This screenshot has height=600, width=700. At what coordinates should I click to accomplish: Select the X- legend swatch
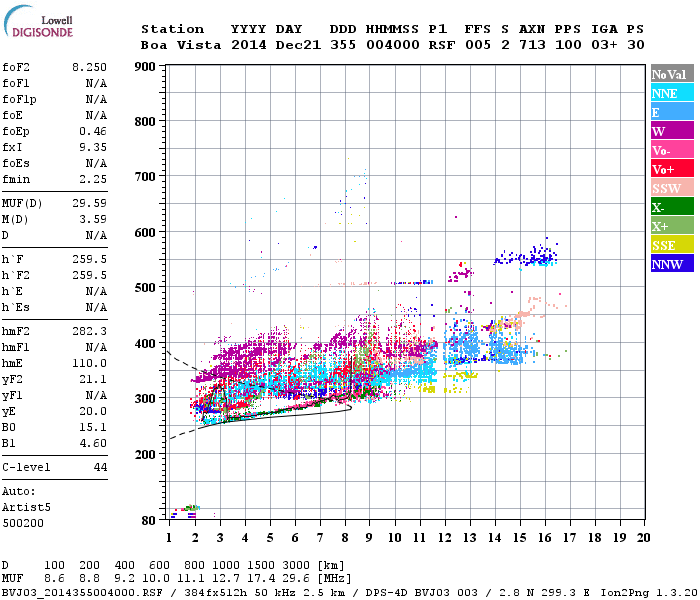(672, 207)
